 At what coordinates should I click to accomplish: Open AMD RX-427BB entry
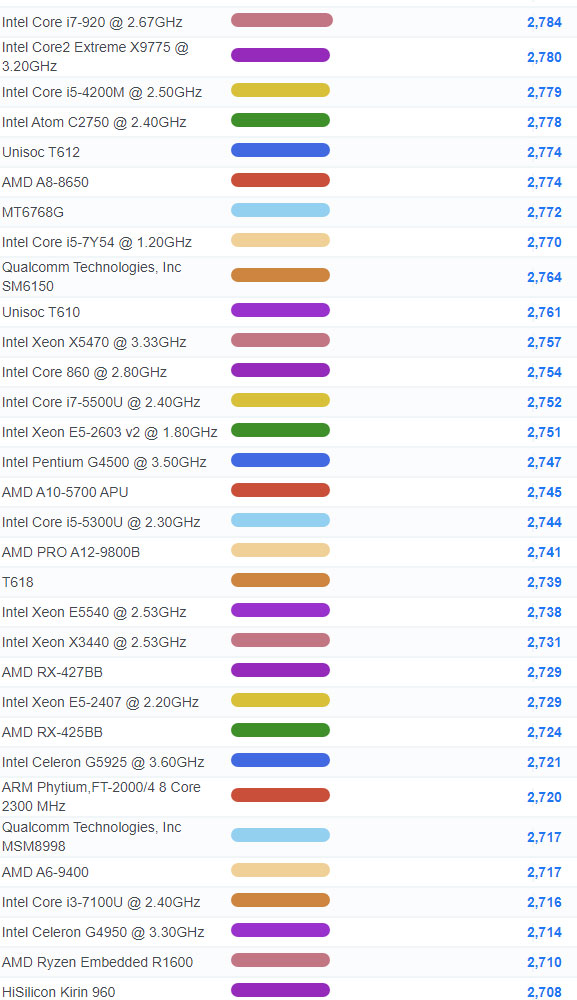click(x=52, y=672)
